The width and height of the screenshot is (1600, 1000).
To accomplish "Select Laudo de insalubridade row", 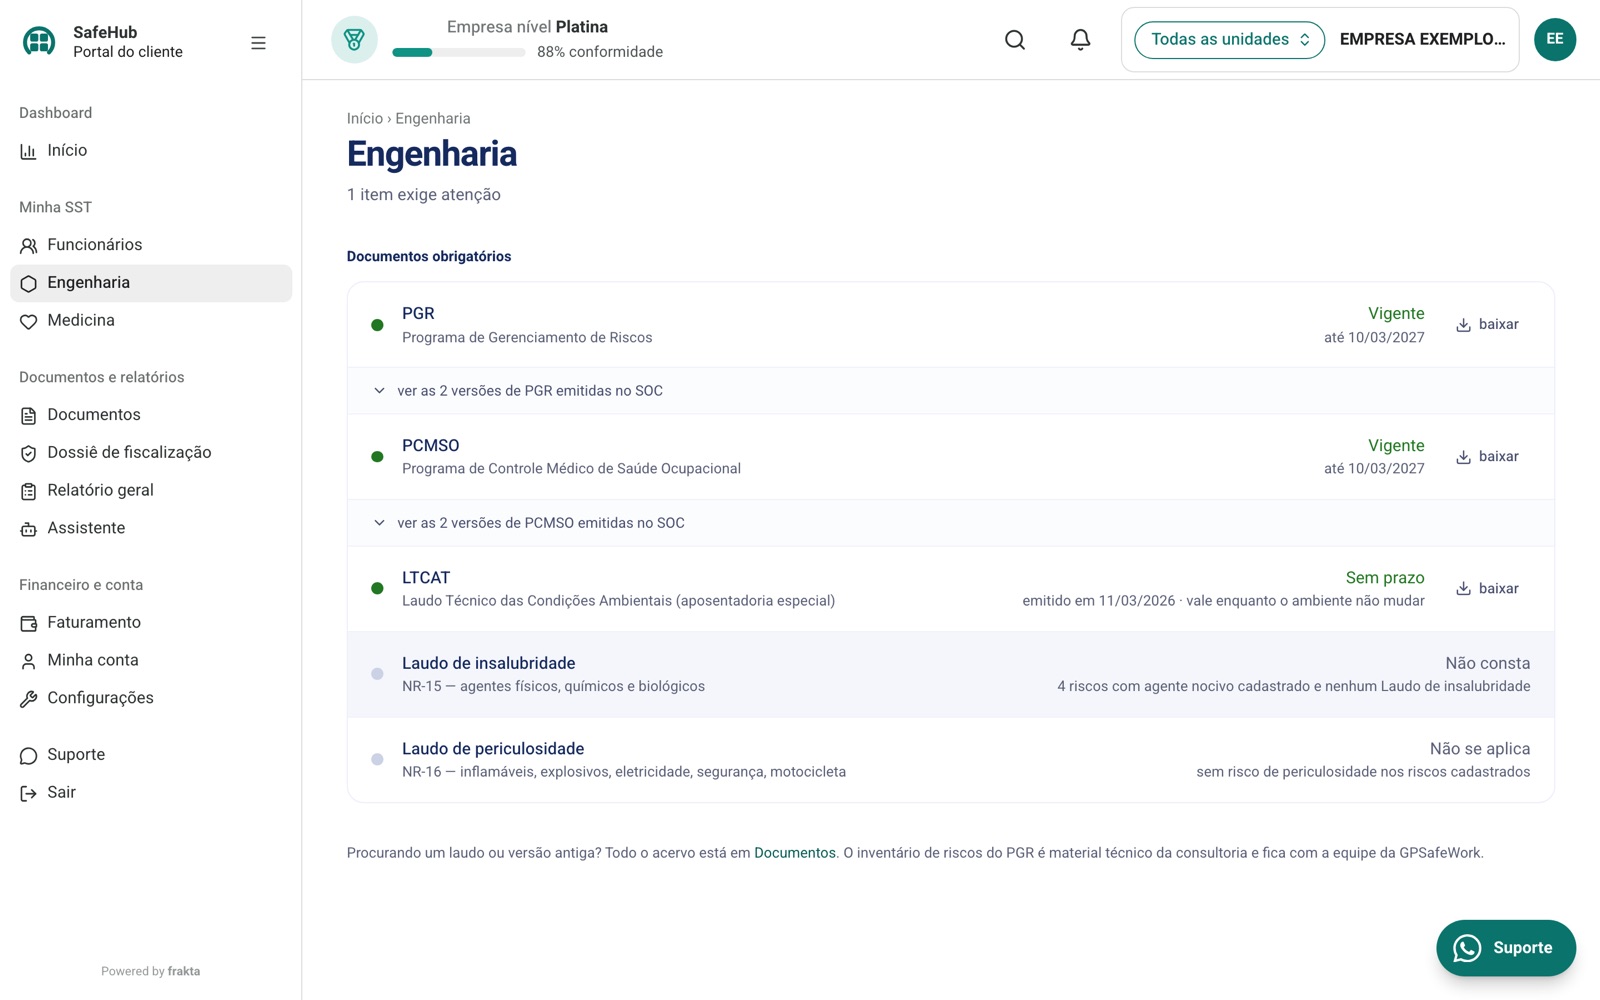I will coord(951,674).
